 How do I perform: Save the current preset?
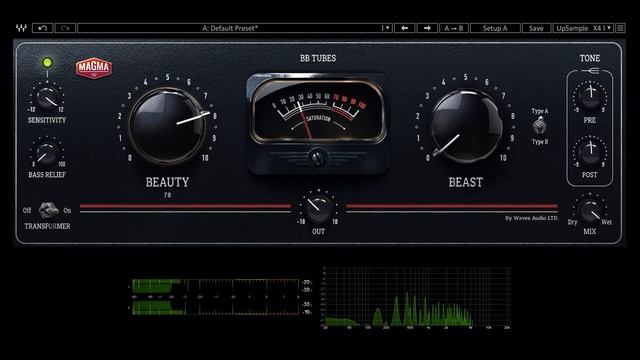pos(536,28)
